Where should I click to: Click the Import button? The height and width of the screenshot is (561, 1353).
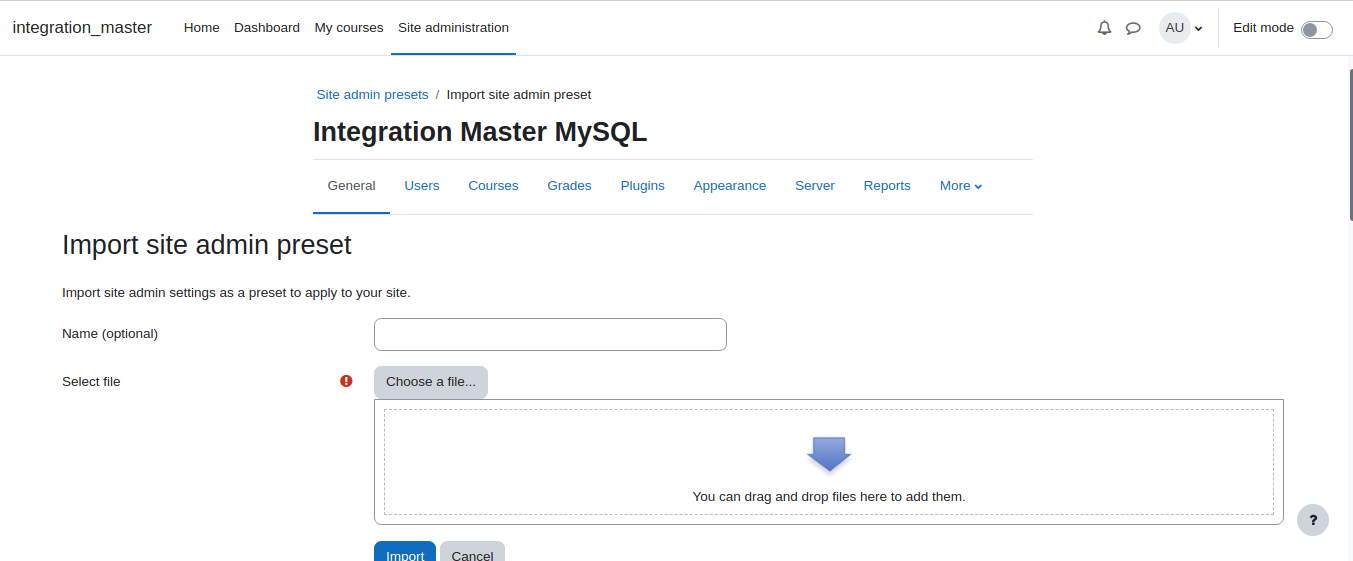[405, 551]
